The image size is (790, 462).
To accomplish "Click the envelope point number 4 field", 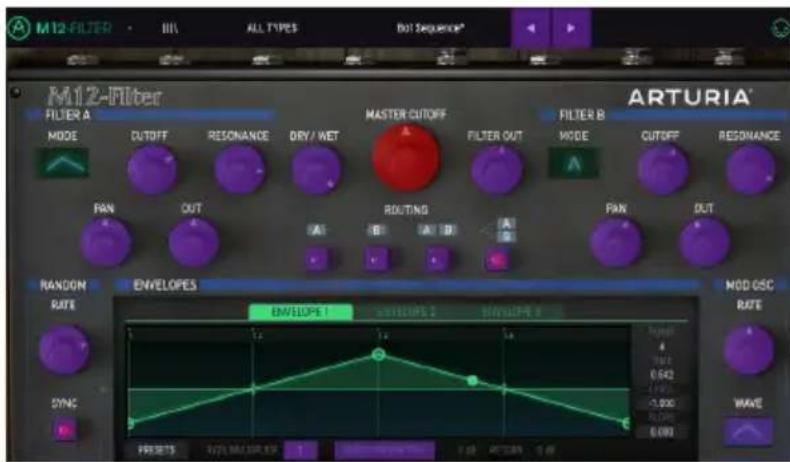I will [x=662, y=347].
